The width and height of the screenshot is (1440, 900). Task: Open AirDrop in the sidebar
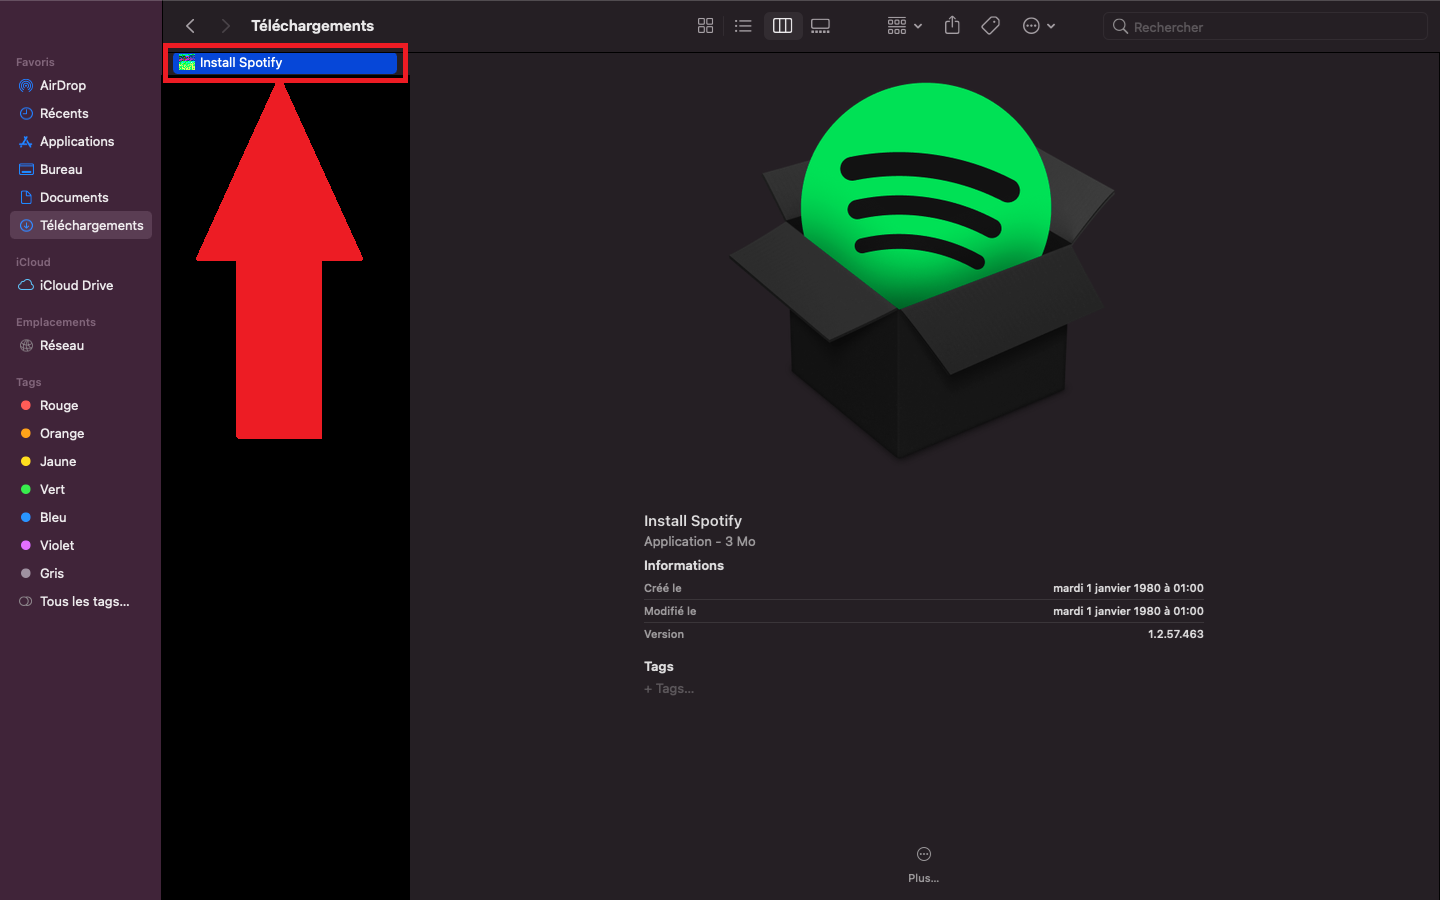click(x=62, y=86)
